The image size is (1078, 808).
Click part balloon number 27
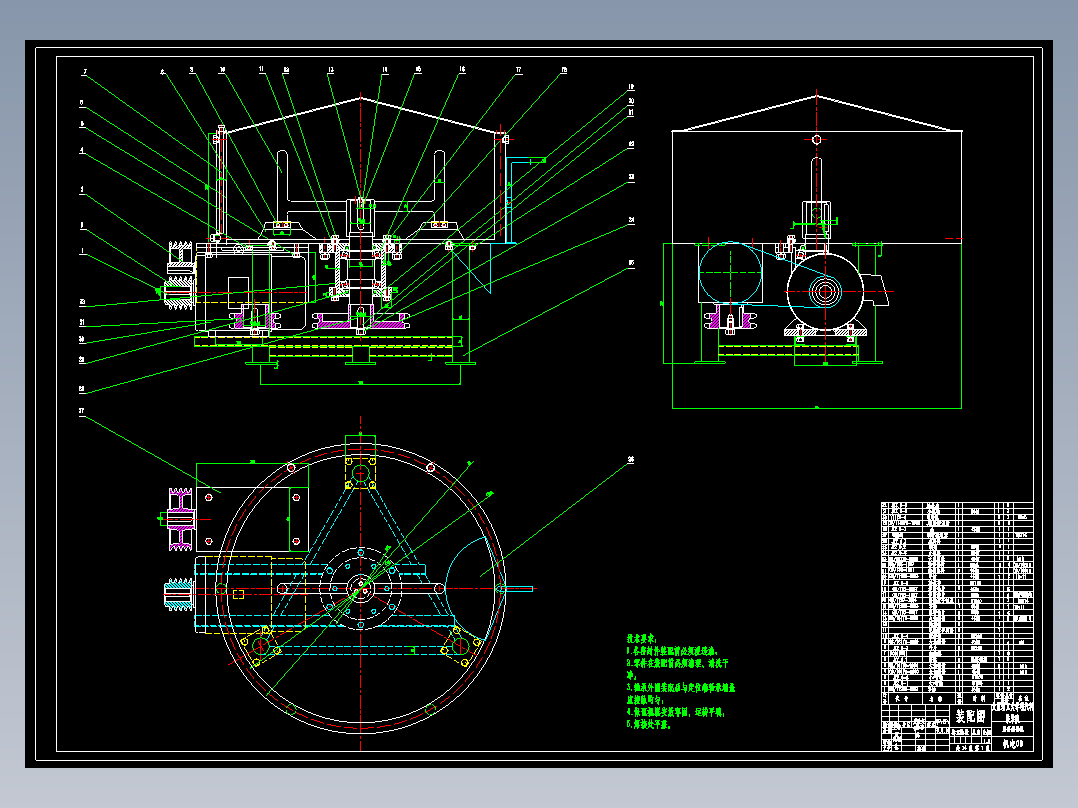pyautogui.click(x=82, y=411)
